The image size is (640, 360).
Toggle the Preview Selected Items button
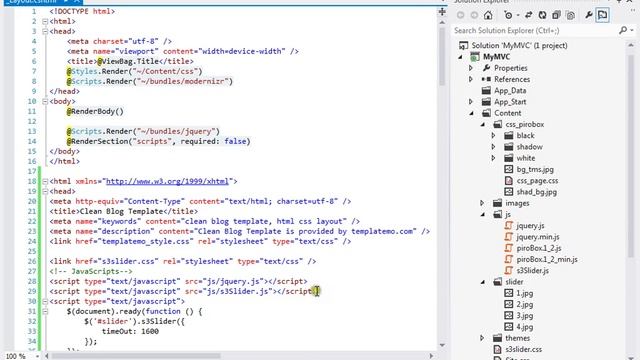[x=602, y=16]
